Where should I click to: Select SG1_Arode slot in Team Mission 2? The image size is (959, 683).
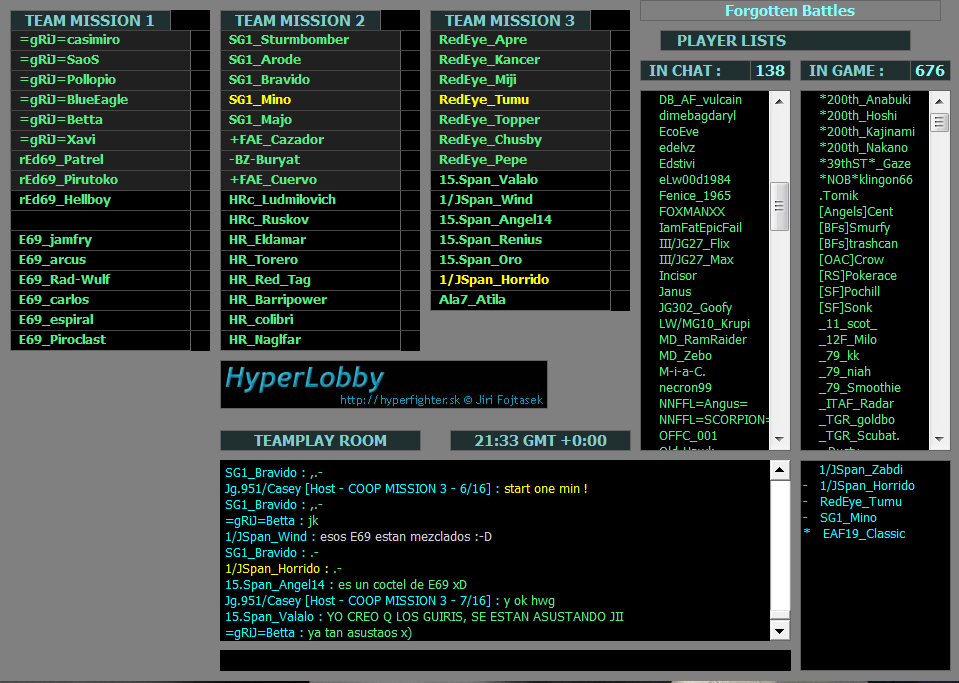coord(310,60)
